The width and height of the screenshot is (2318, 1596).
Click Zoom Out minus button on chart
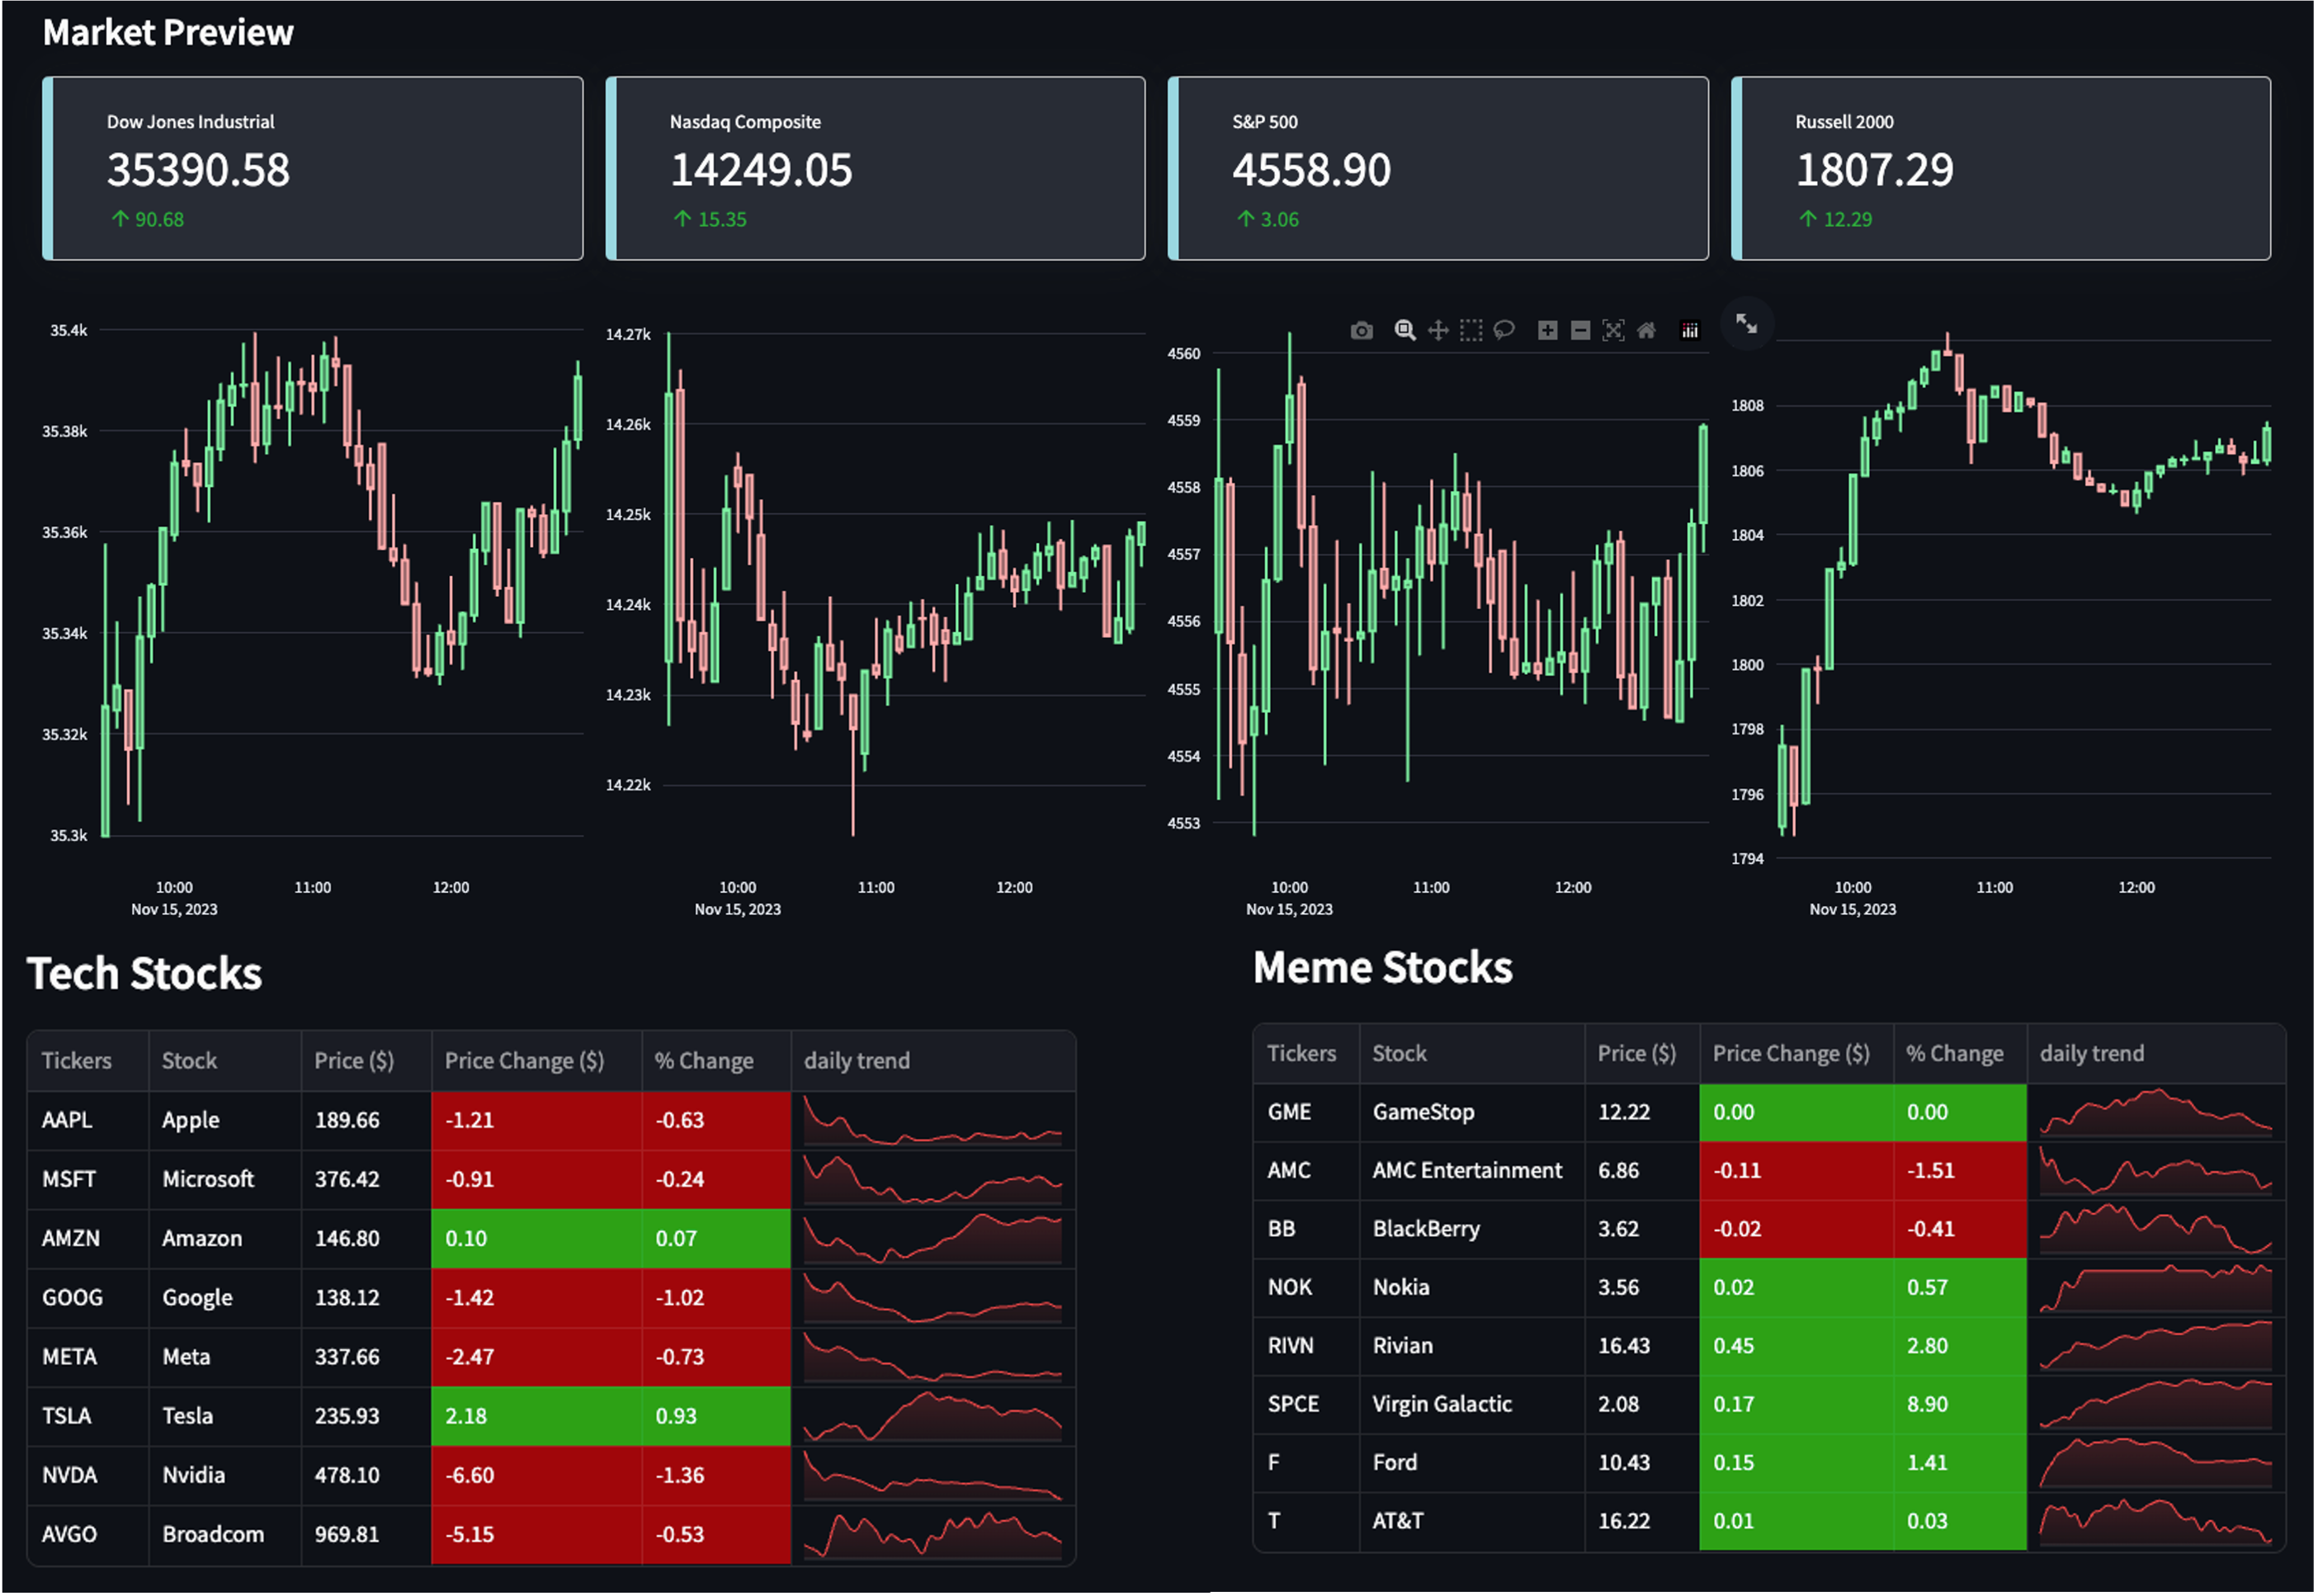coord(1580,331)
